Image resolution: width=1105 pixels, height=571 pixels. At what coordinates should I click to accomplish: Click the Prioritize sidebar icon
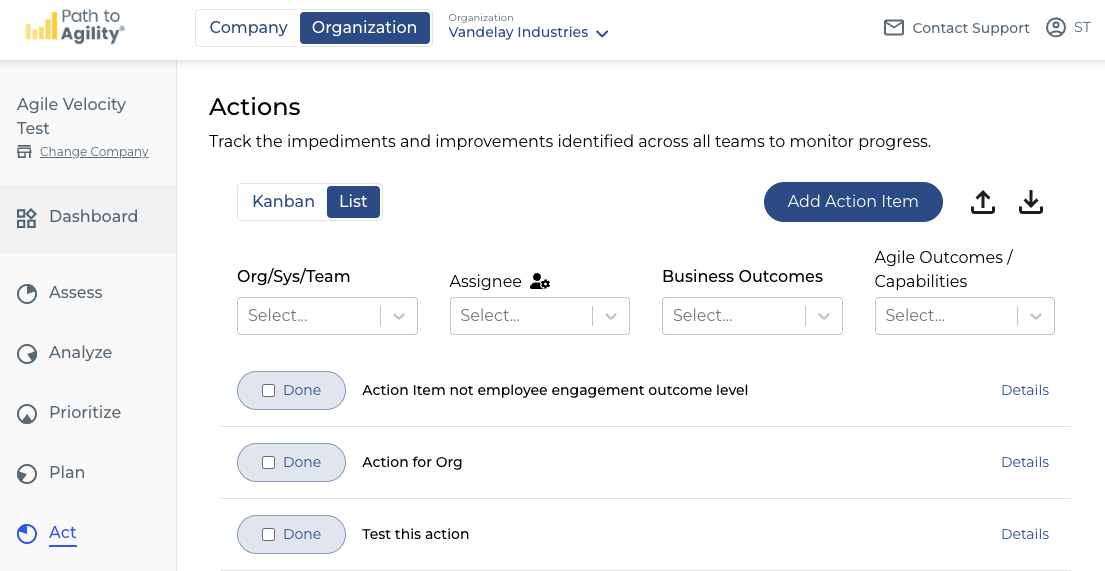tap(27, 413)
